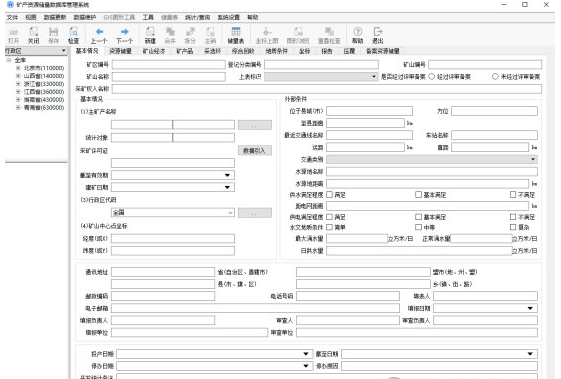Viewport: 561px width, 379px height.
Task: Click the 经度 coordinate input field
Action: pyautogui.click(x=173, y=238)
